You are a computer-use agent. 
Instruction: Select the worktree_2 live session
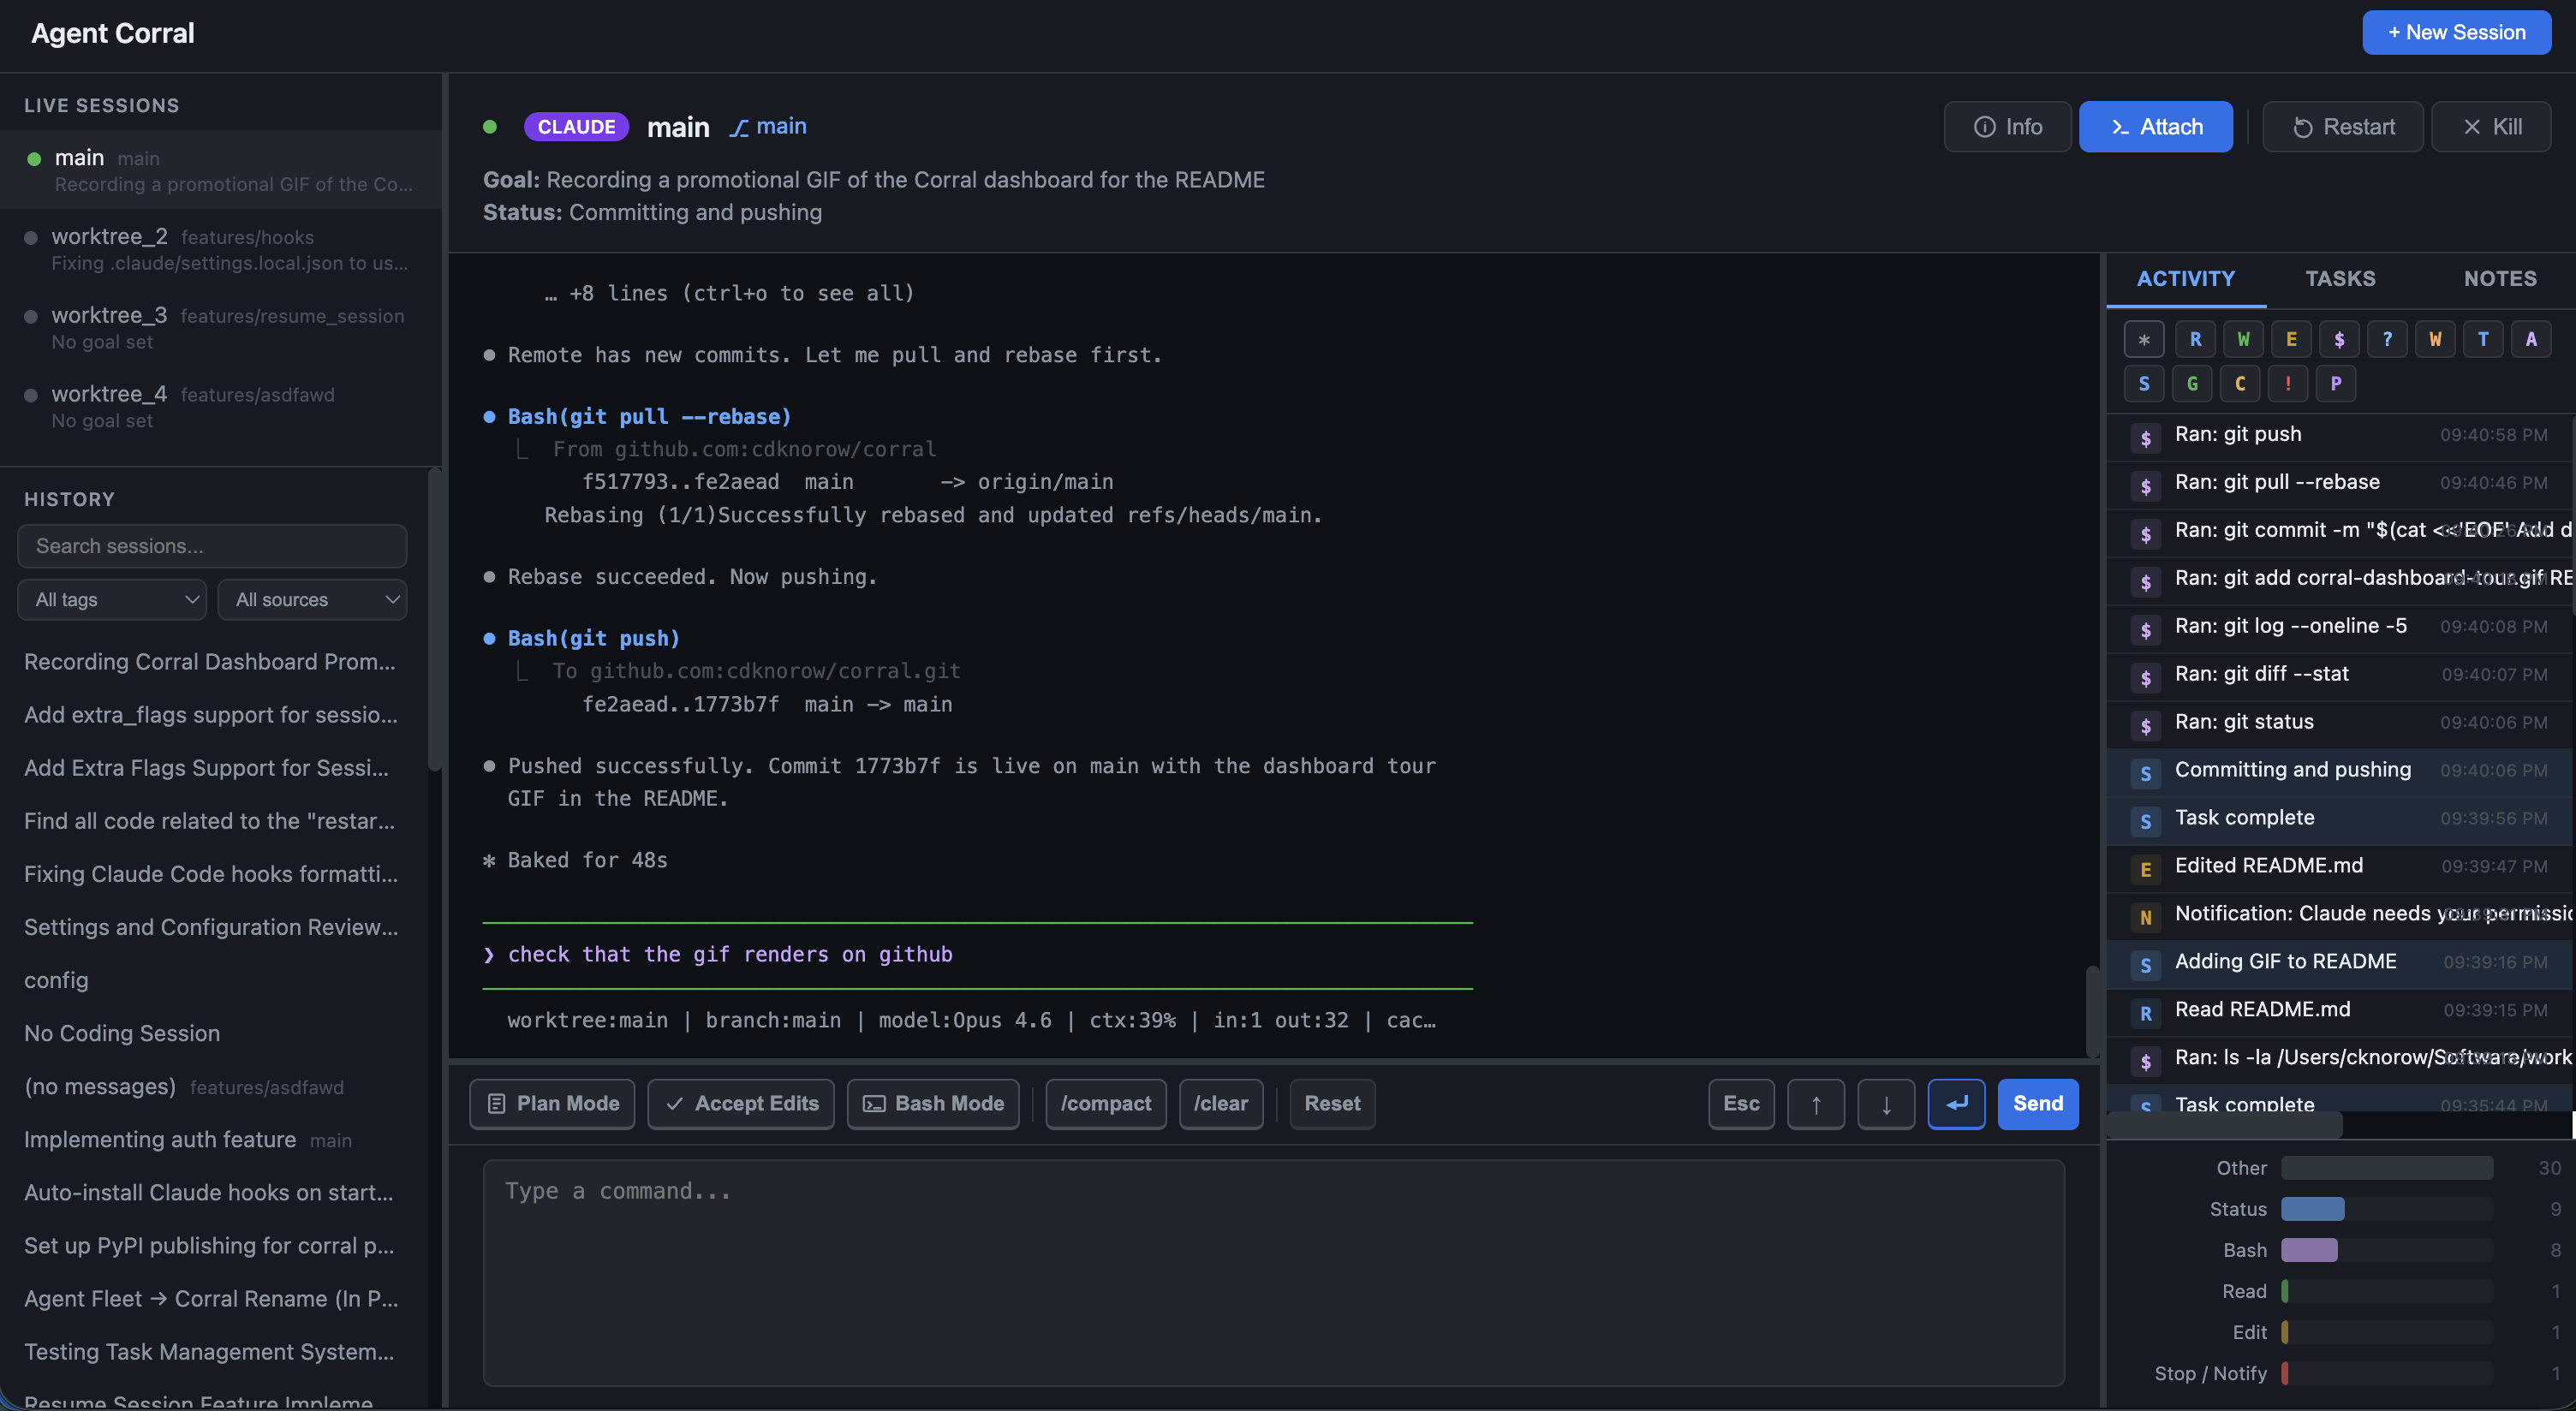221,249
